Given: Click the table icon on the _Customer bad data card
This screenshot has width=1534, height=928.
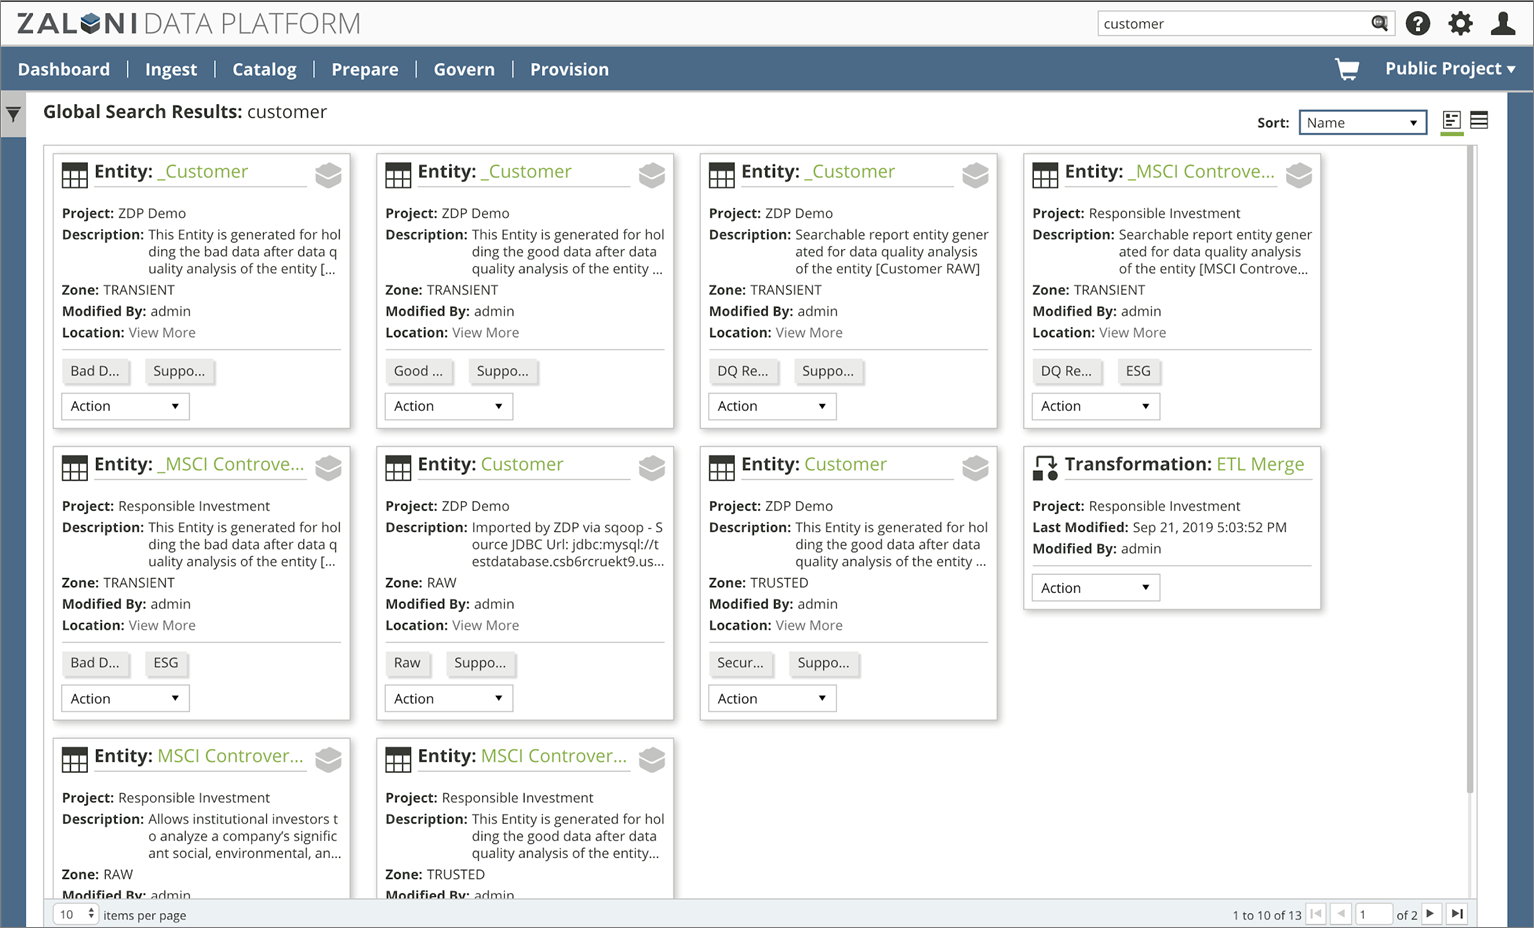Looking at the screenshot, I should (x=75, y=175).
